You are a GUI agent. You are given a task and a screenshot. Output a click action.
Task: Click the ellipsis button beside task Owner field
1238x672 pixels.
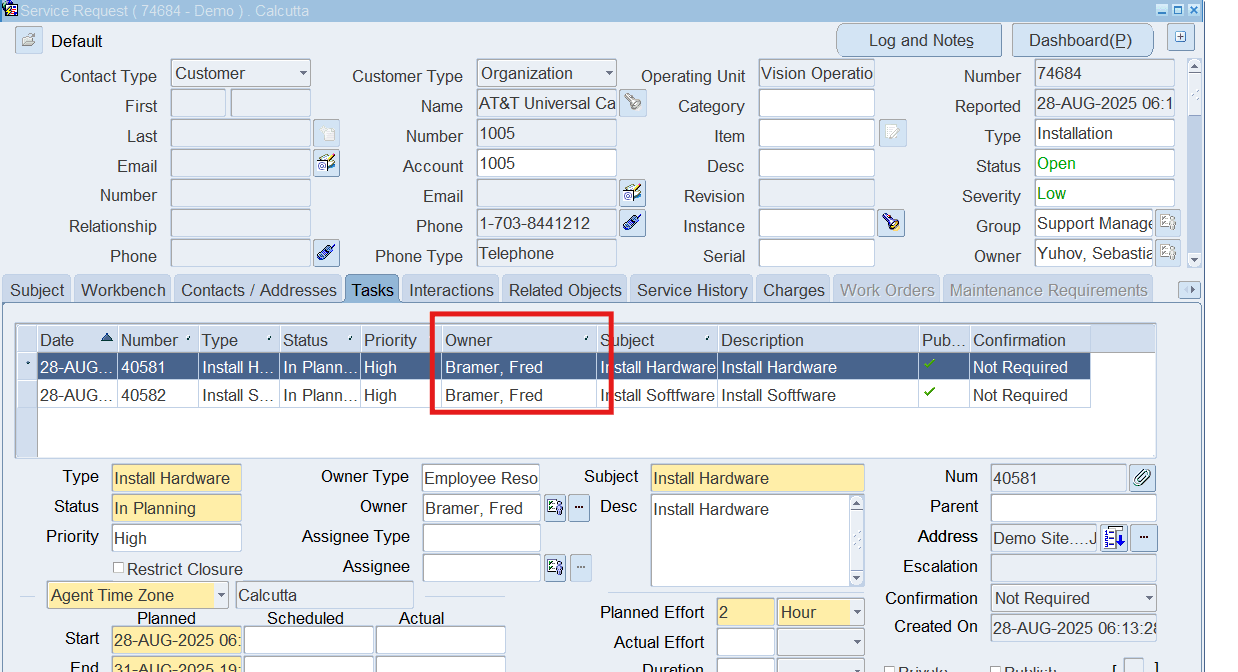pos(580,508)
